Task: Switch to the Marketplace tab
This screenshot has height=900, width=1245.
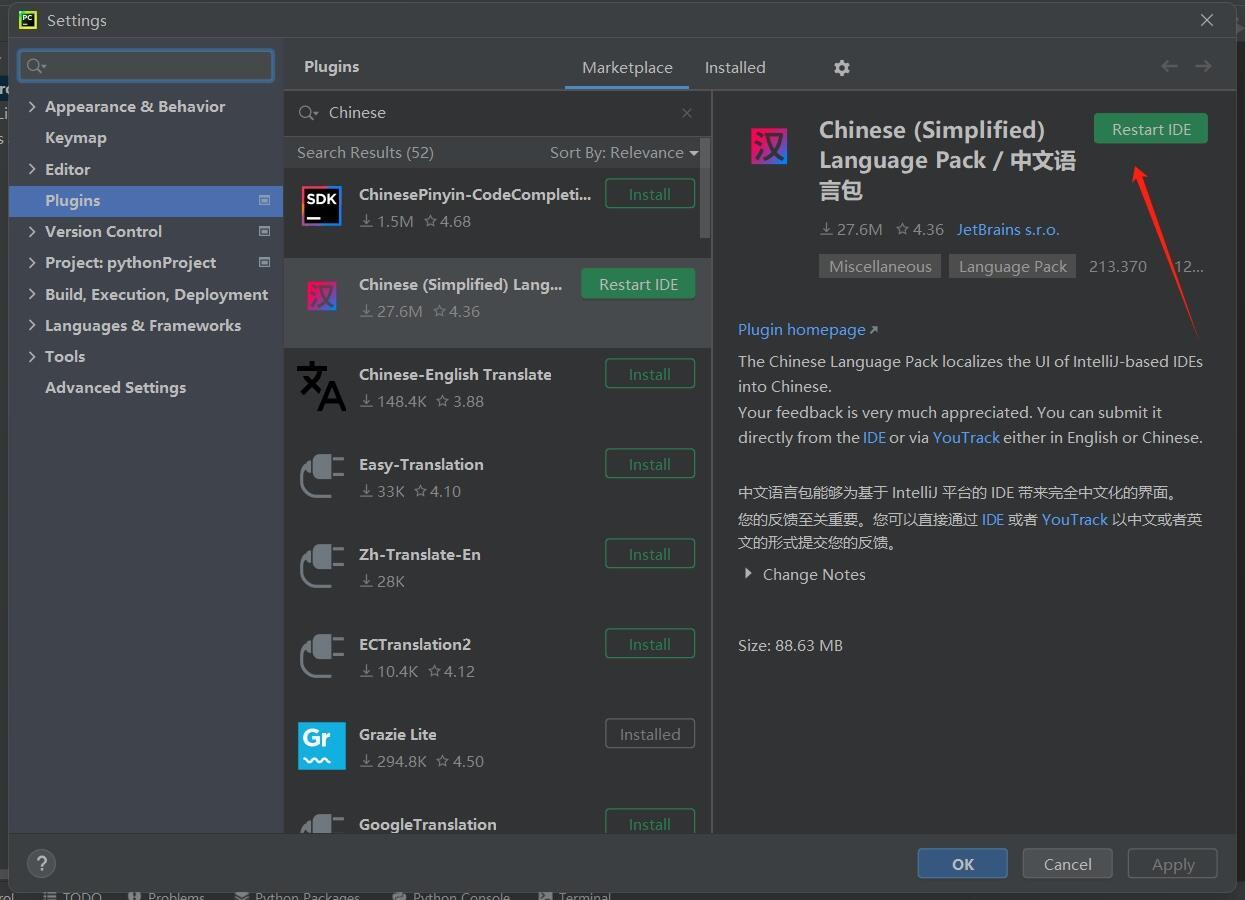Action: pos(627,68)
